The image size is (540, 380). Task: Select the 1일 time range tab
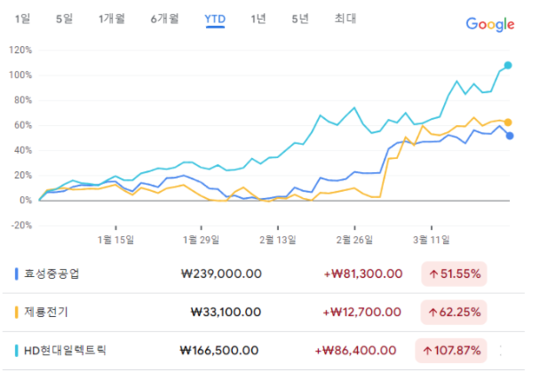coord(22,18)
